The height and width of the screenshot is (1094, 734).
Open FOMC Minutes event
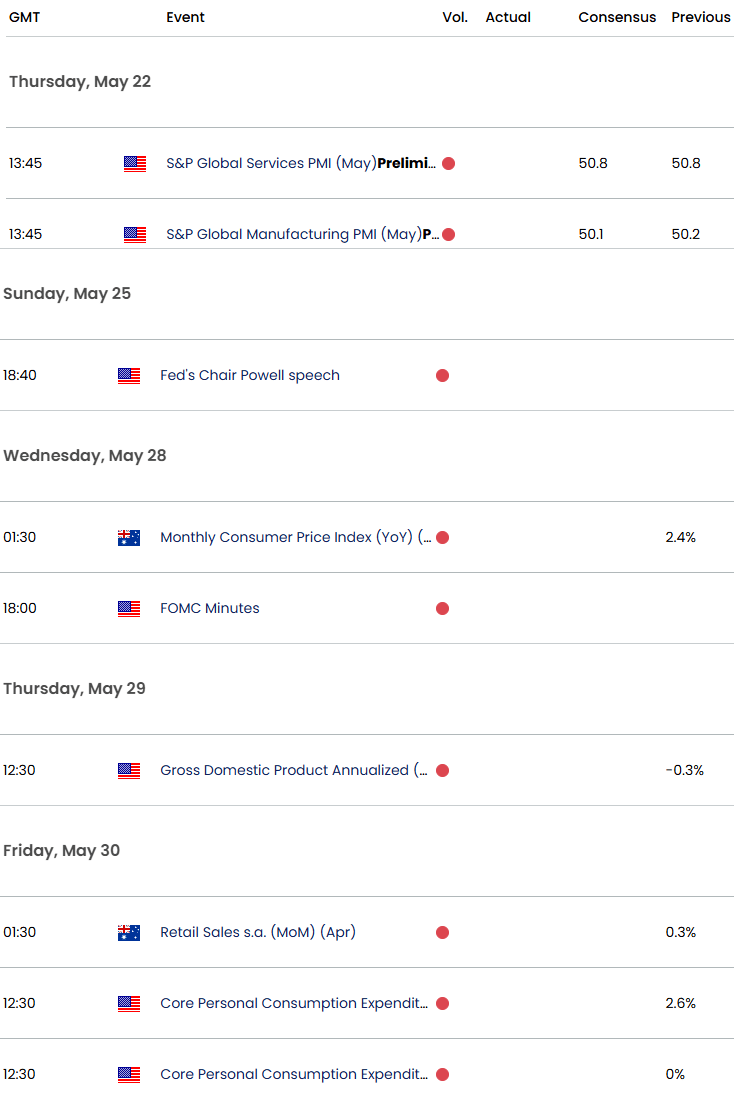coord(210,608)
